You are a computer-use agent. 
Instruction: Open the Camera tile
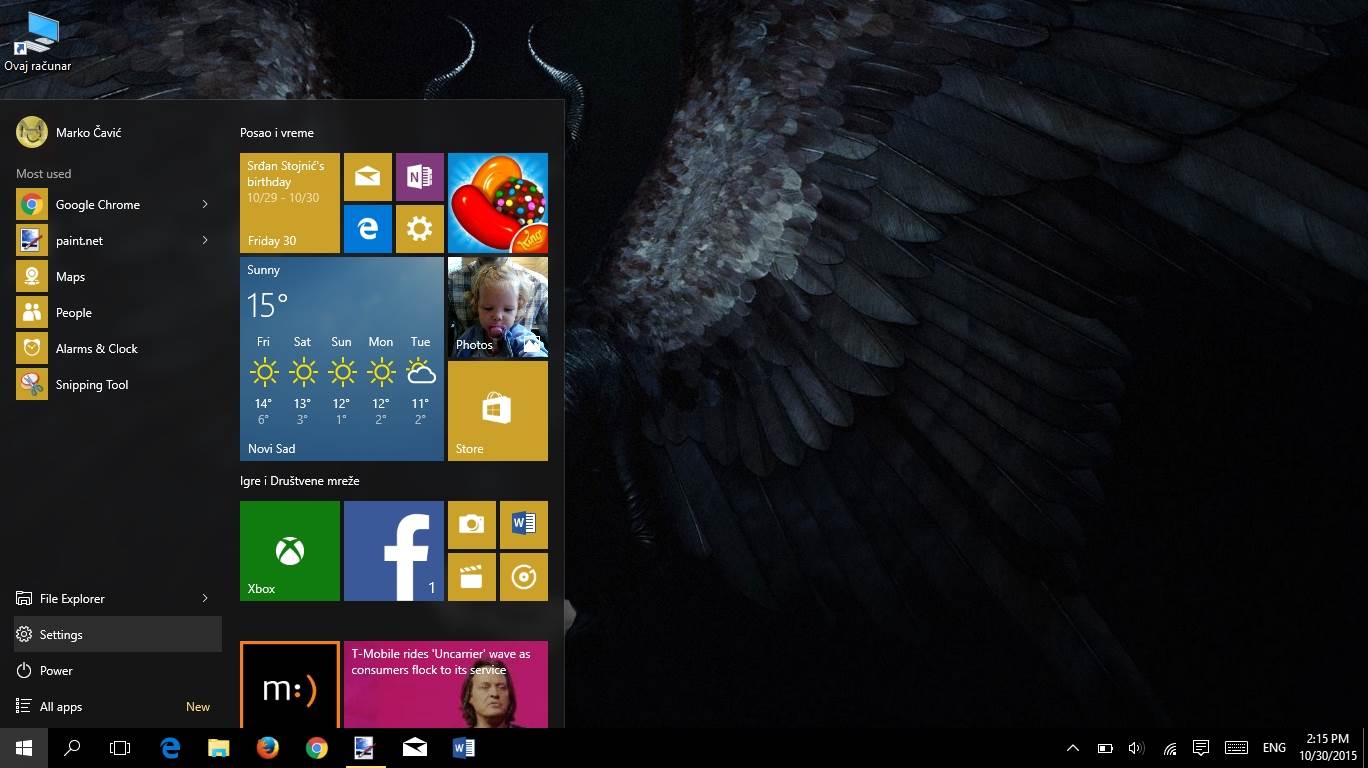[x=471, y=525]
